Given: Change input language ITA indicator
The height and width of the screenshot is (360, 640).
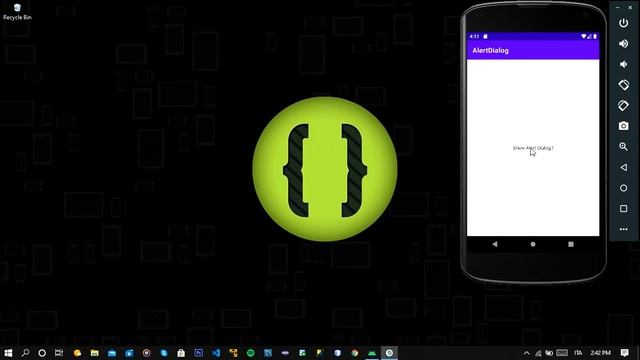Looking at the screenshot, I should coord(578,353).
